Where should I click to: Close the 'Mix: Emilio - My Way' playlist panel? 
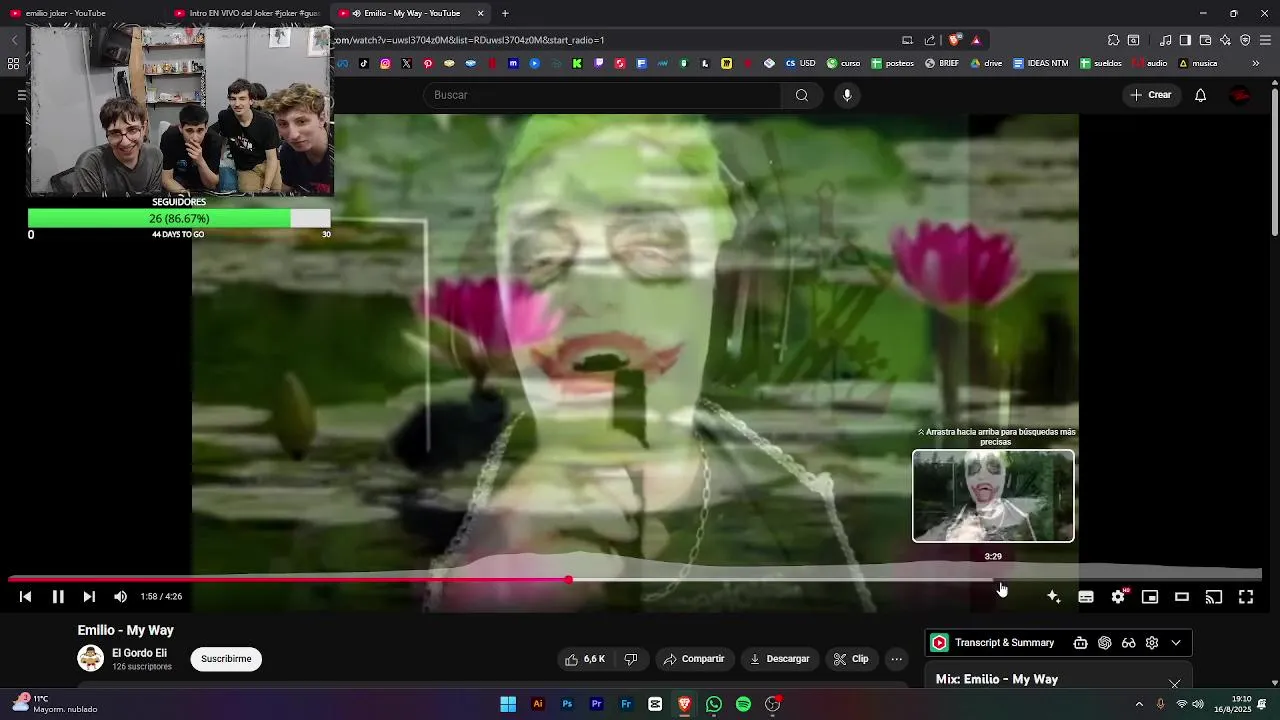[1175, 683]
